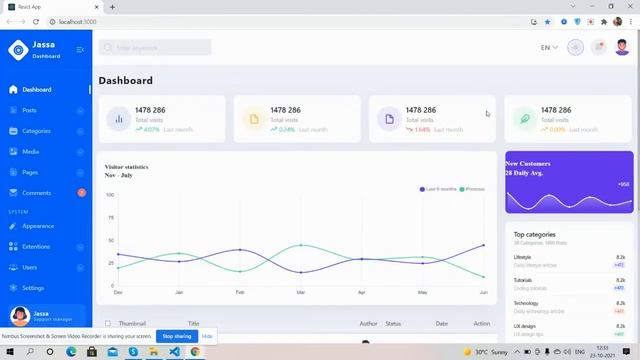Select the Tutorials category row
The image size is (640, 360).
pyautogui.click(x=569, y=284)
